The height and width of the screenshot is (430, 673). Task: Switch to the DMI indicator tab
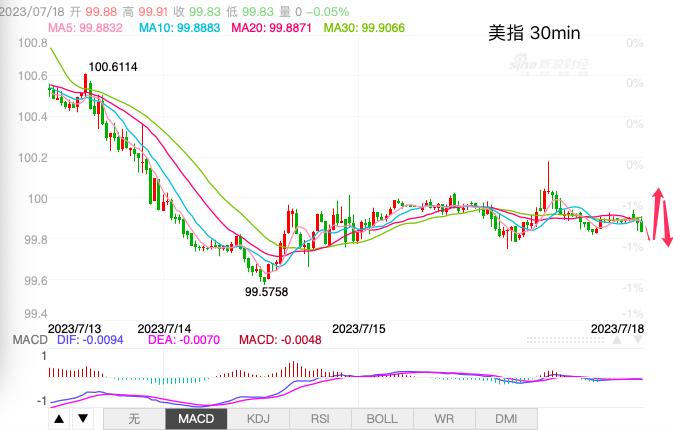click(x=506, y=418)
